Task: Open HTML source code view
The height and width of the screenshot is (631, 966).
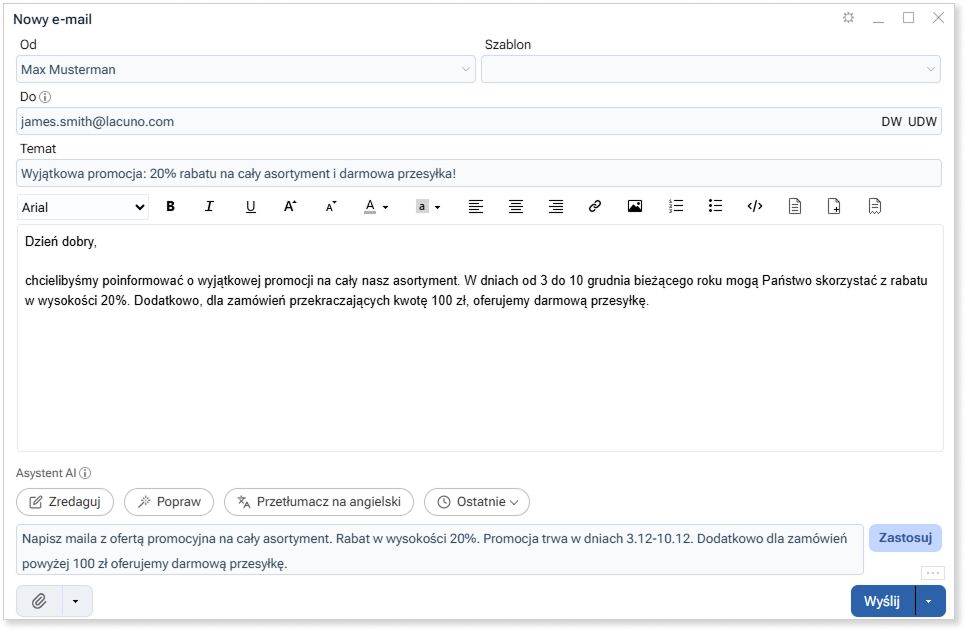Action: point(755,207)
